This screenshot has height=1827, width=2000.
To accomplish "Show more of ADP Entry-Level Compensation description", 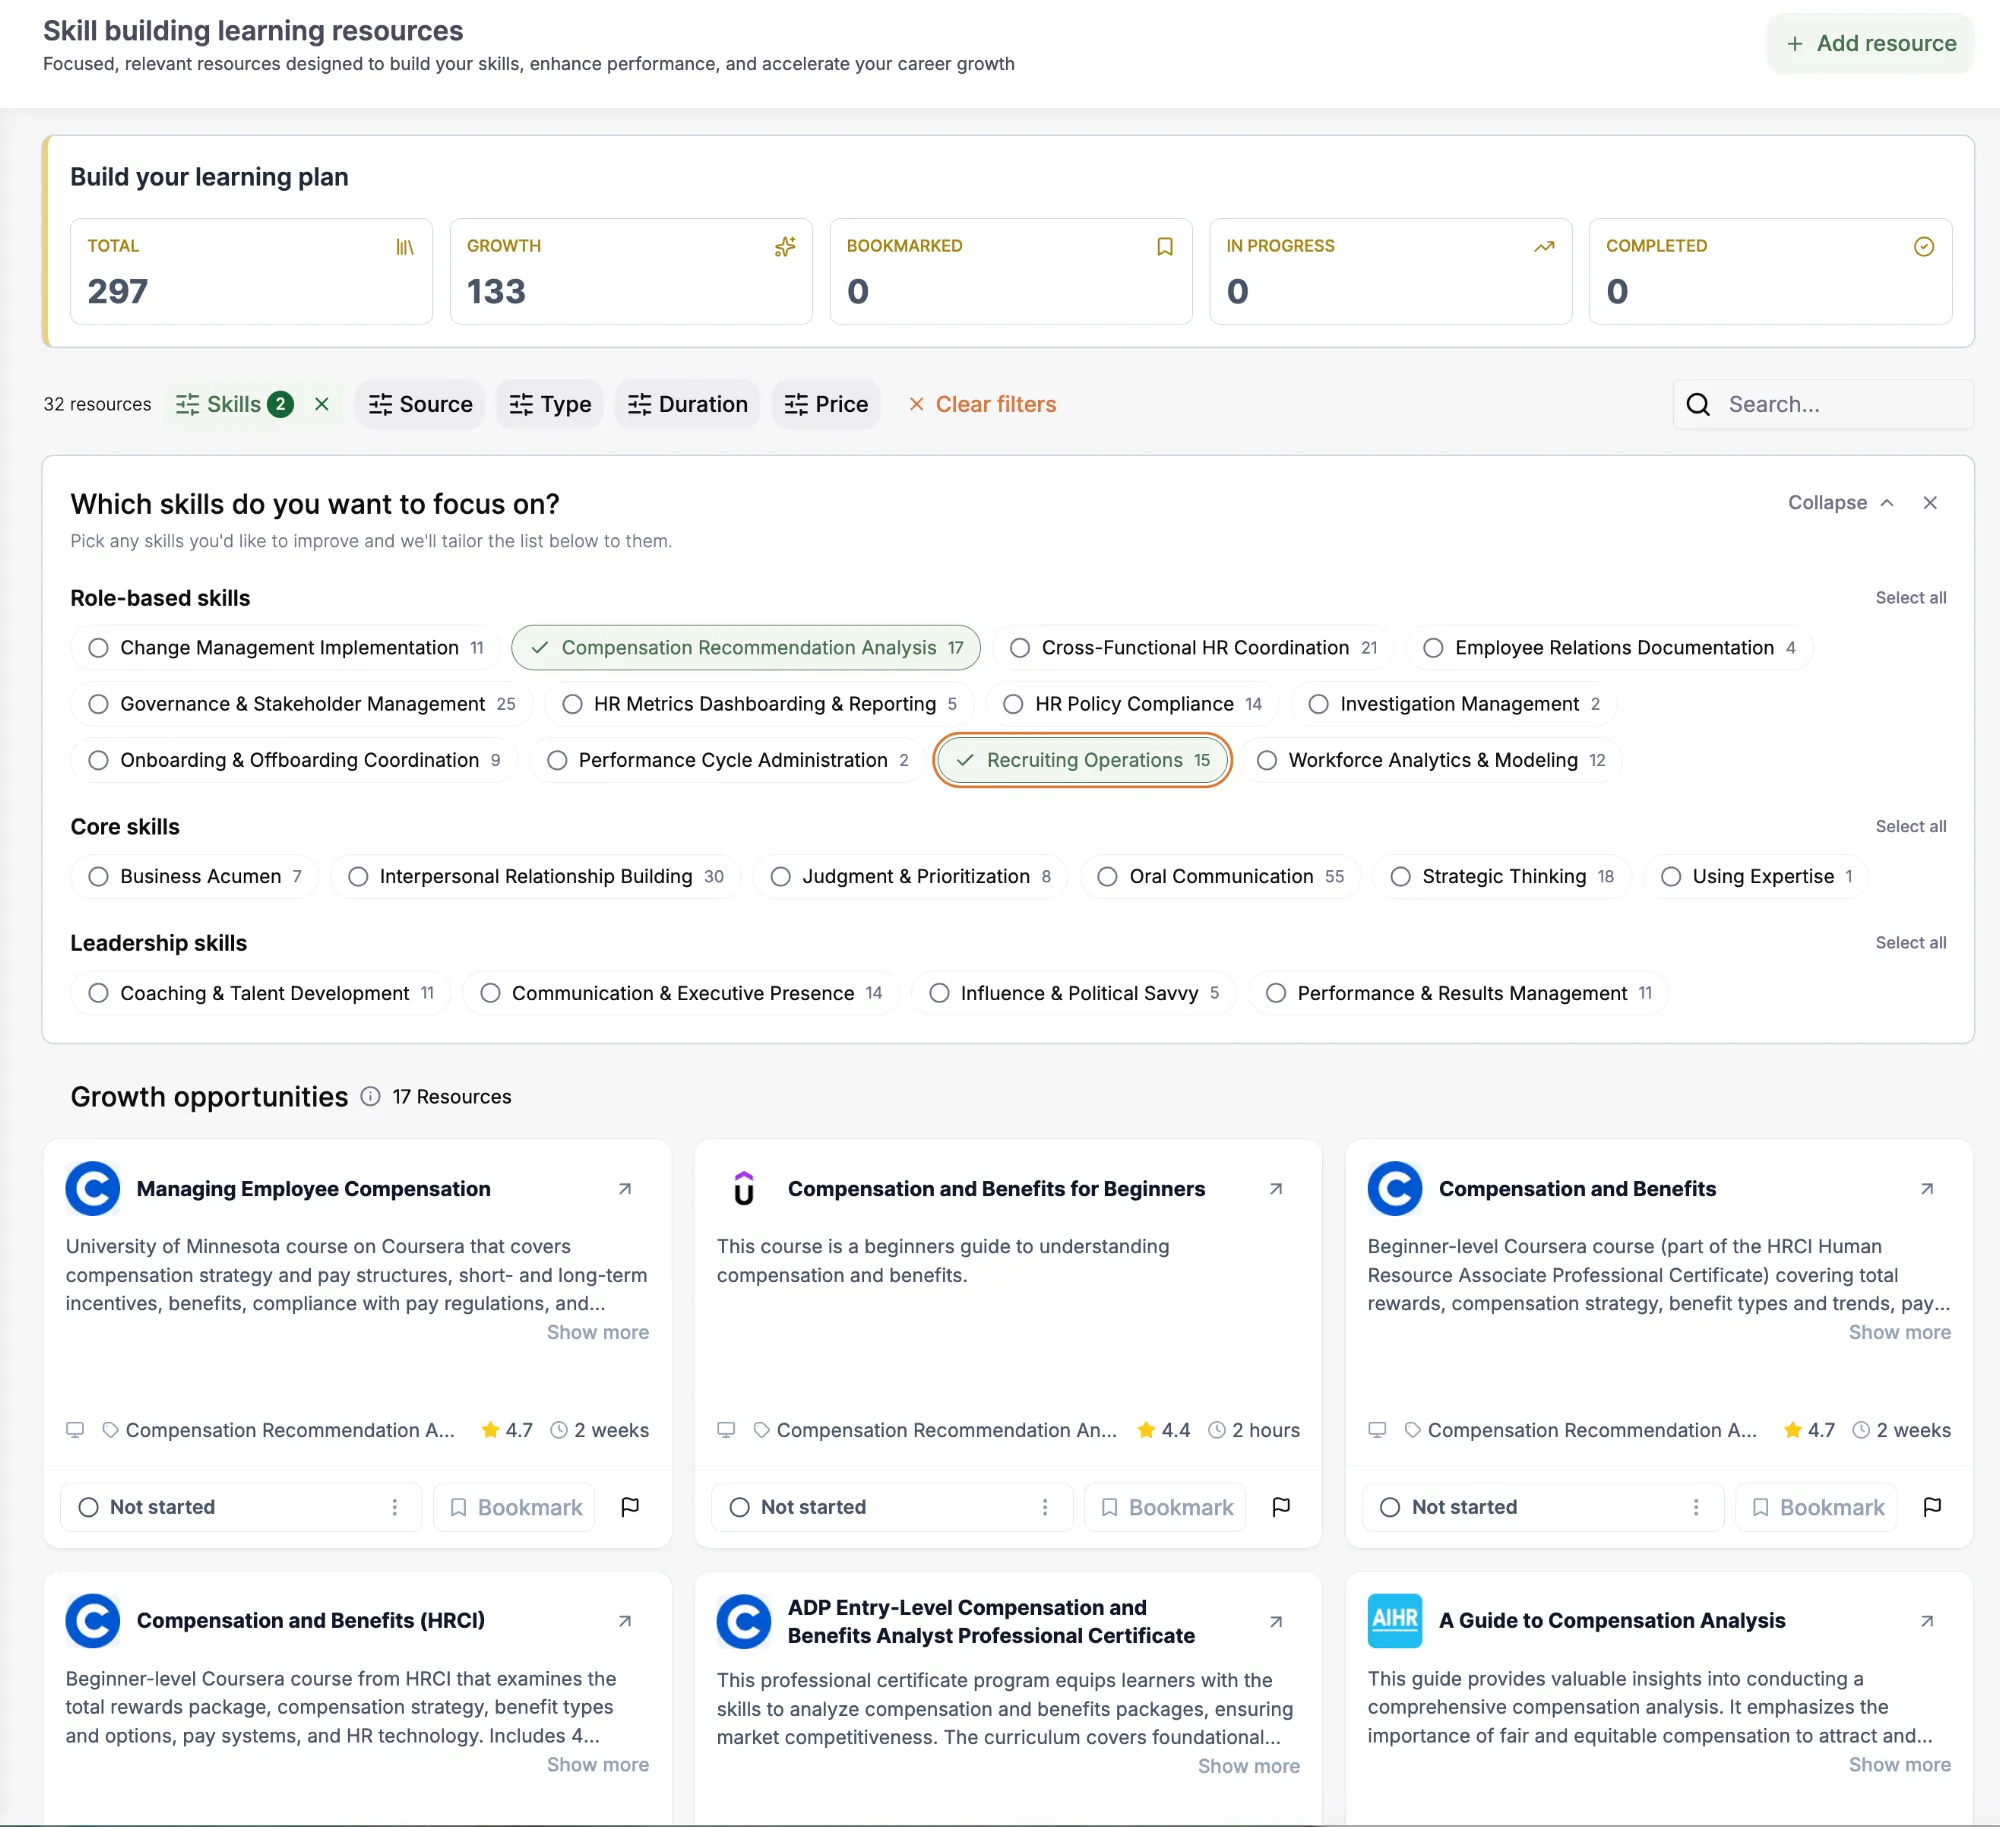I will pyautogui.click(x=1249, y=1766).
